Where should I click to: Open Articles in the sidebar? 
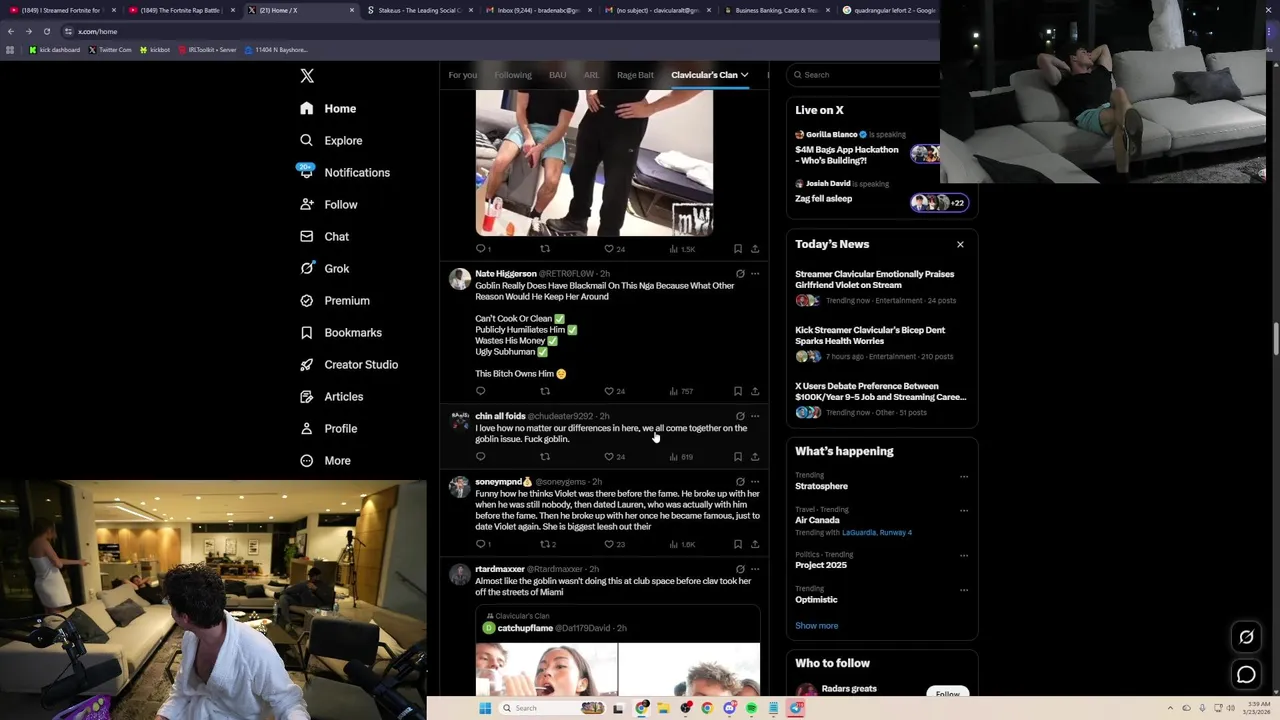tap(331, 396)
